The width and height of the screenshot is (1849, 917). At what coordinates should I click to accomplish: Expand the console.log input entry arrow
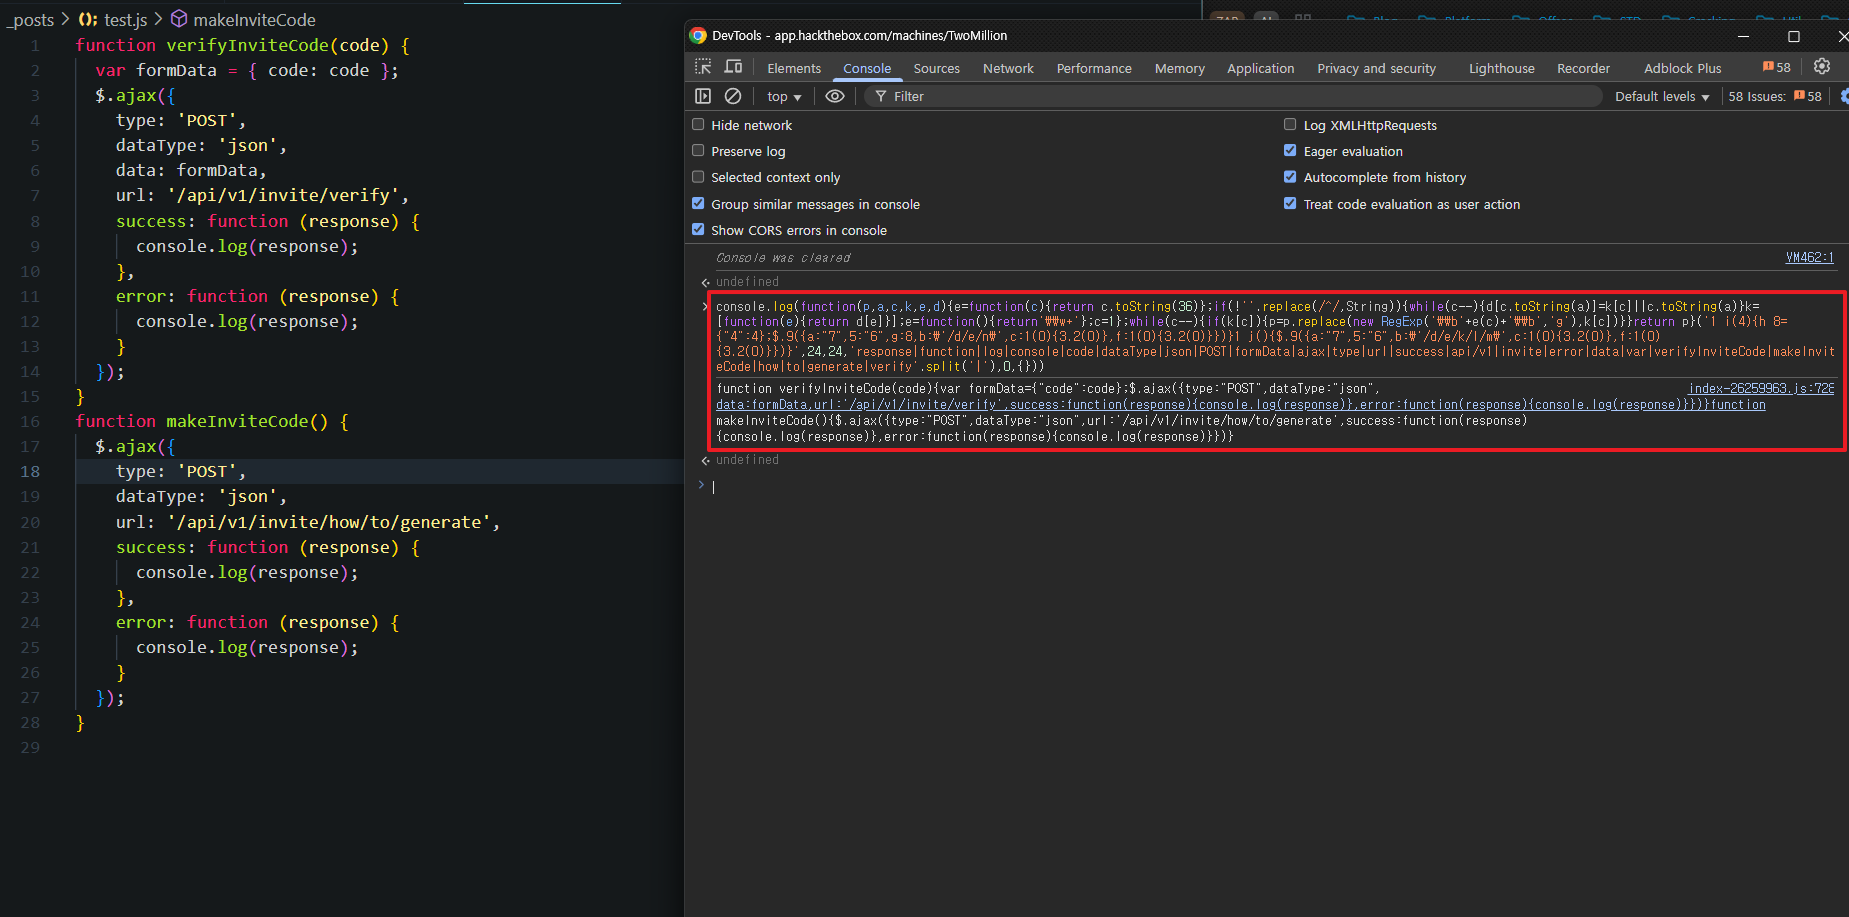704,307
